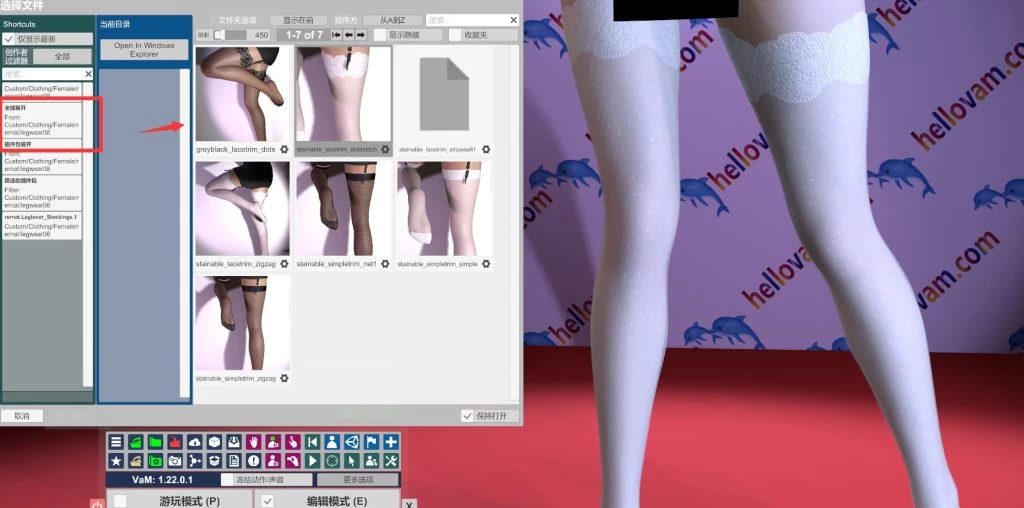
Task: Click the star favorites icon in toolbar
Action: [x=116, y=461]
